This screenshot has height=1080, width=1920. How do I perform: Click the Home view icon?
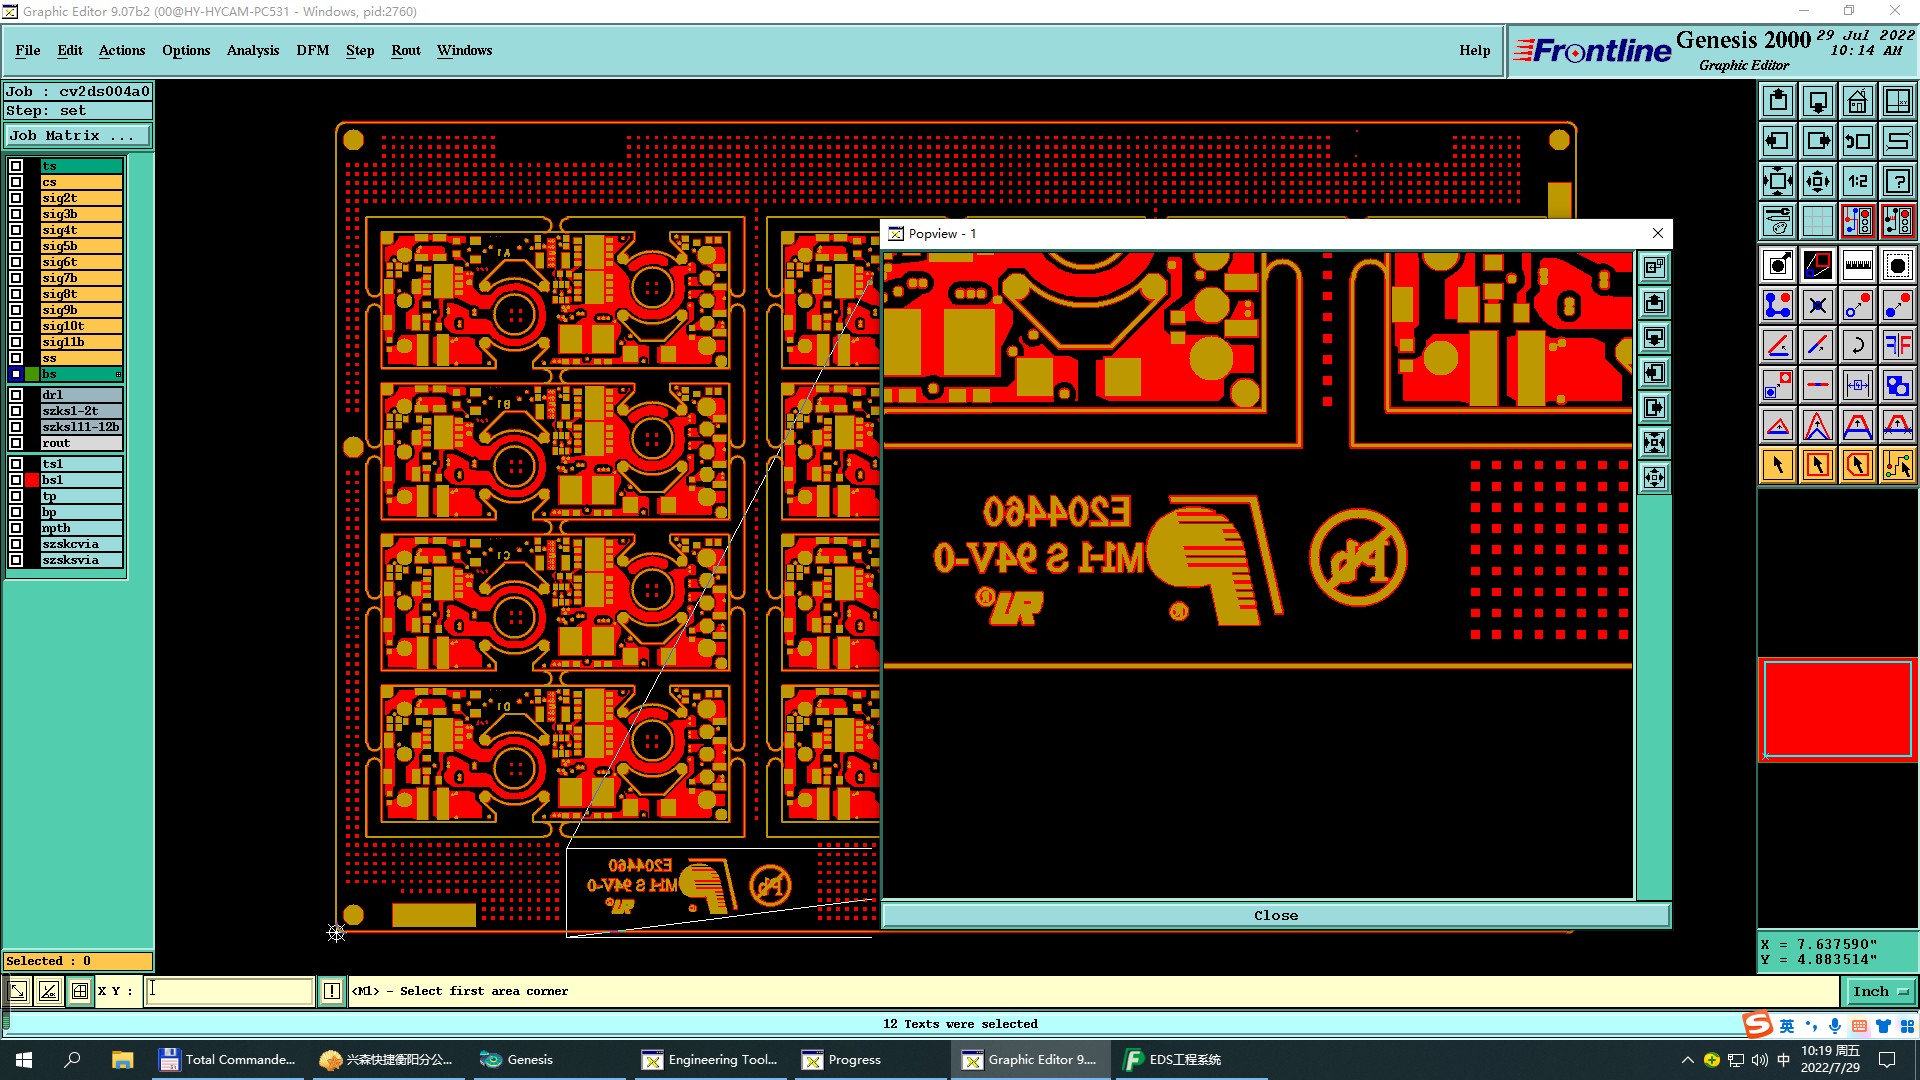pyautogui.click(x=1857, y=101)
